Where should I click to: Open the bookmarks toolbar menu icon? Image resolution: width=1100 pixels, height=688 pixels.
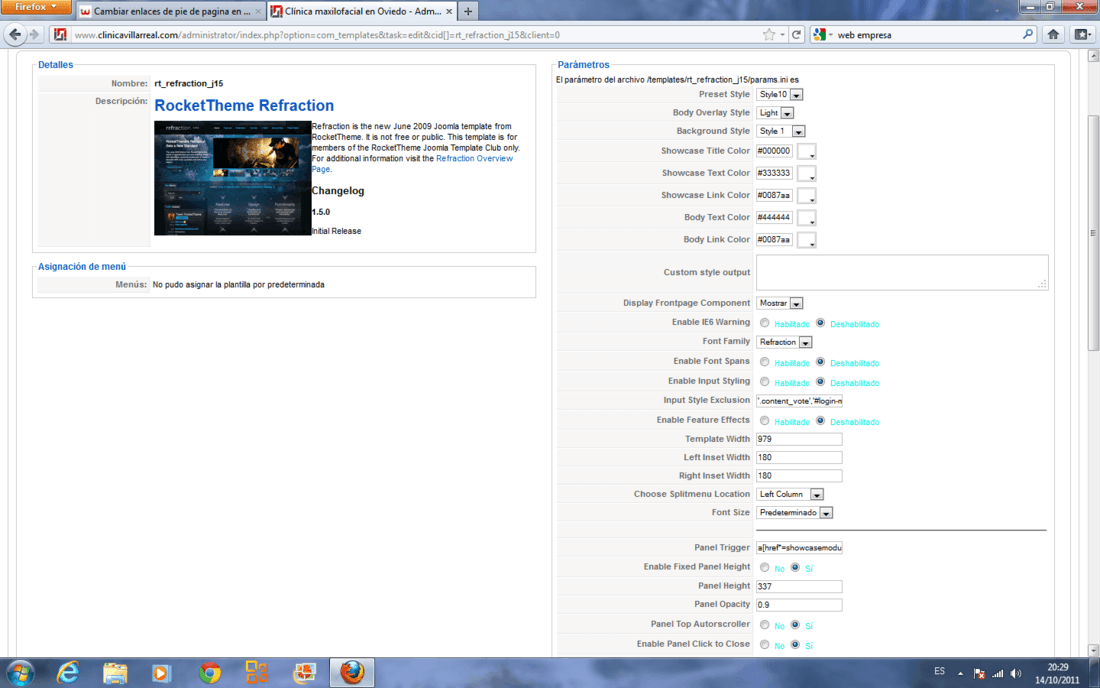click(x=1082, y=34)
